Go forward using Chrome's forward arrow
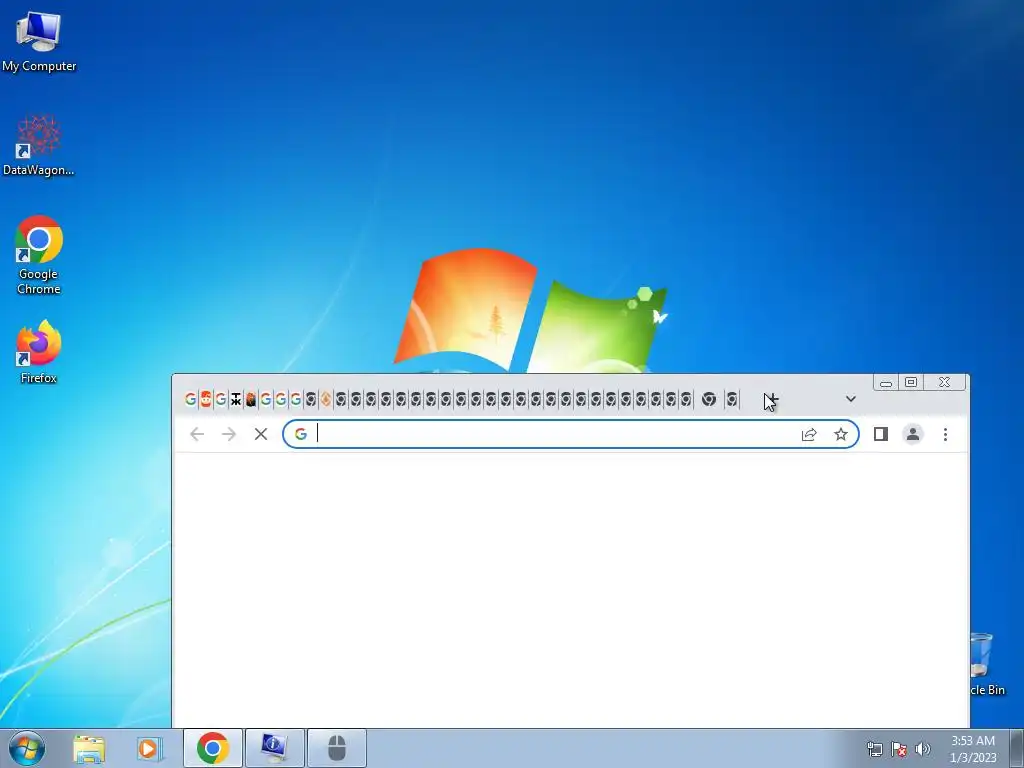The width and height of the screenshot is (1024, 768). point(229,434)
